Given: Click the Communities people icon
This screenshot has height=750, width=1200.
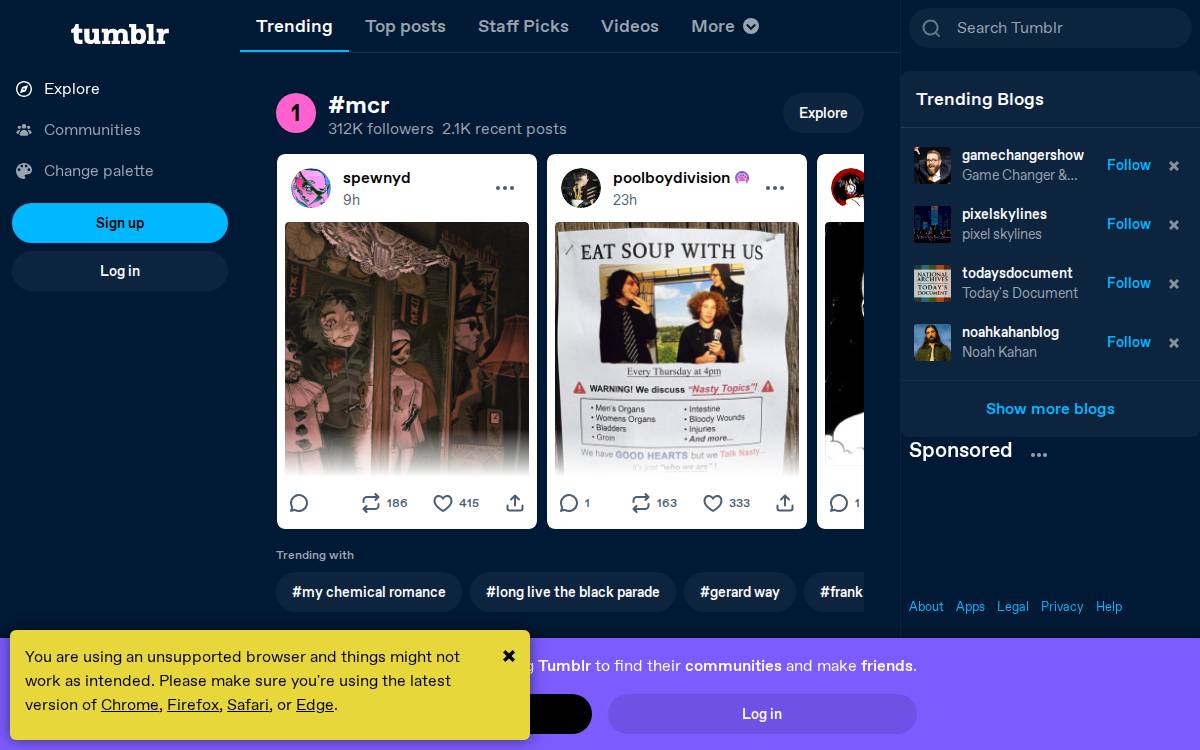Looking at the screenshot, I should coord(24,130).
